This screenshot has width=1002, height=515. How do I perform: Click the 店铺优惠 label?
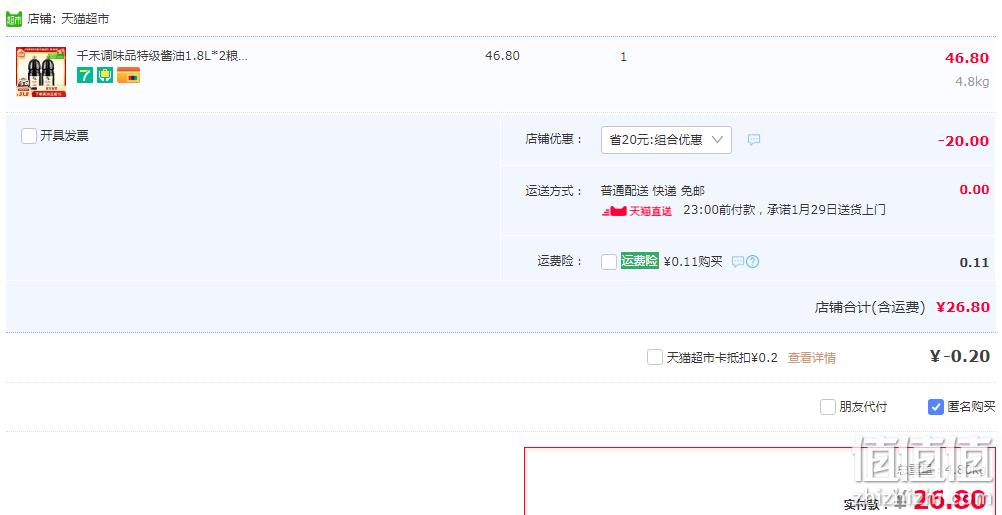click(x=554, y=139)
